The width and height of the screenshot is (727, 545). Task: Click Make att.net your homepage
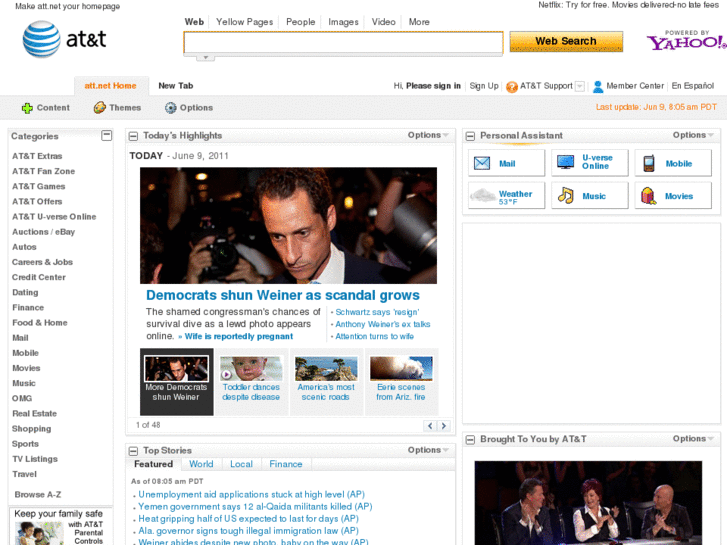point(68,6)
